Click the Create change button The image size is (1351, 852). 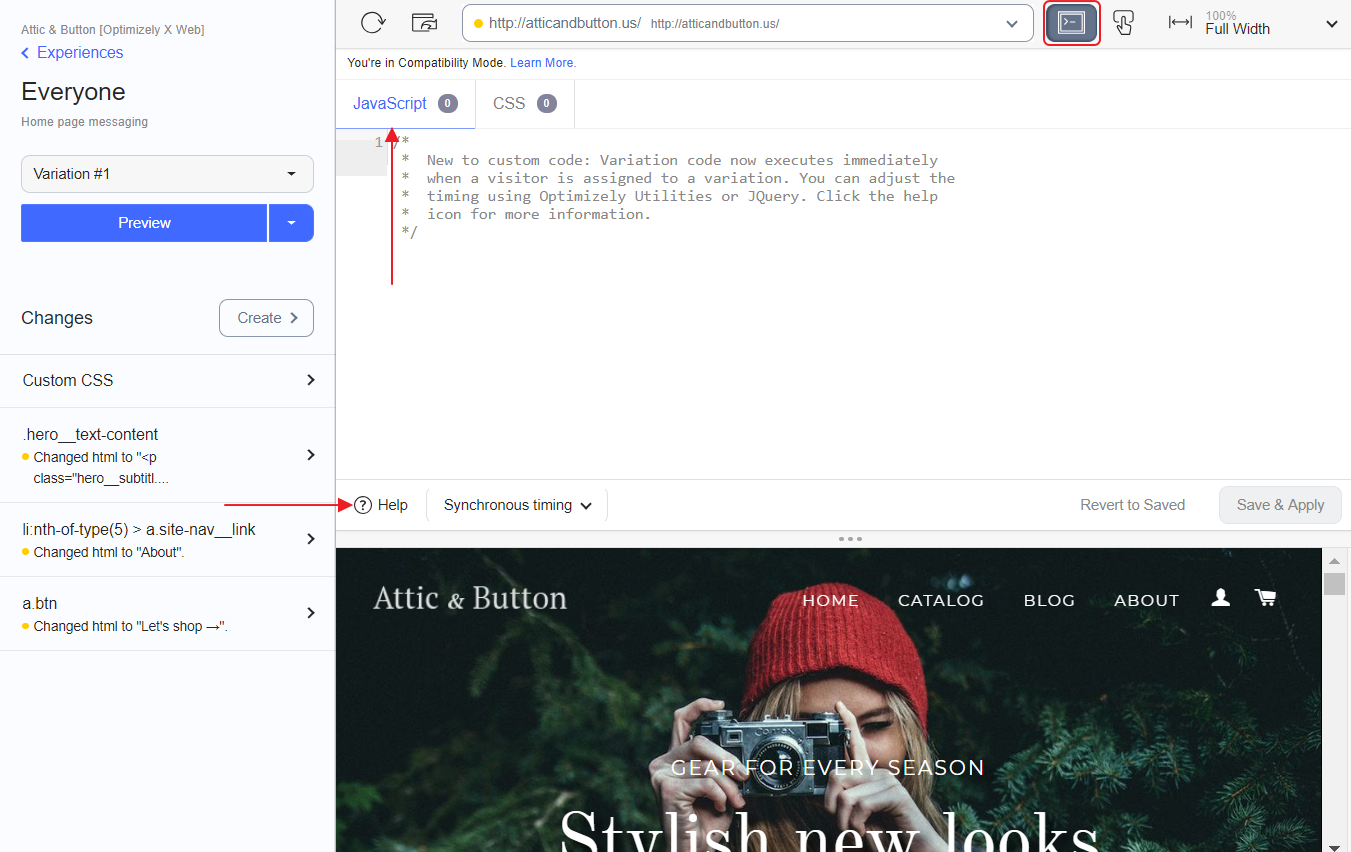point(266,318)
